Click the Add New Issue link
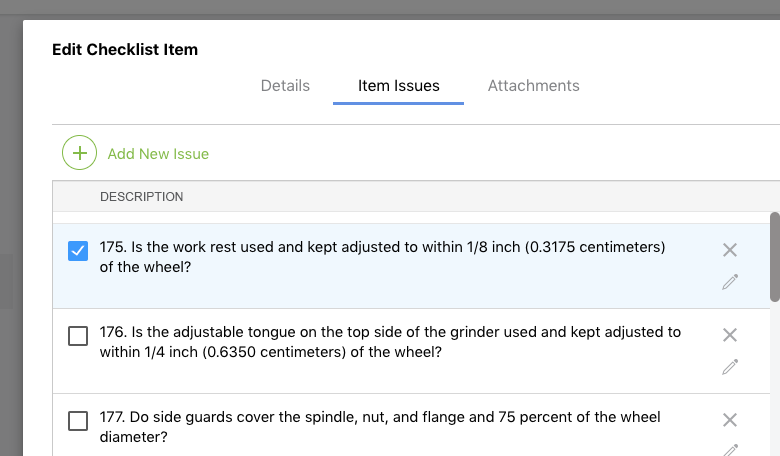The image size is (780, 456). pos(158,154)
